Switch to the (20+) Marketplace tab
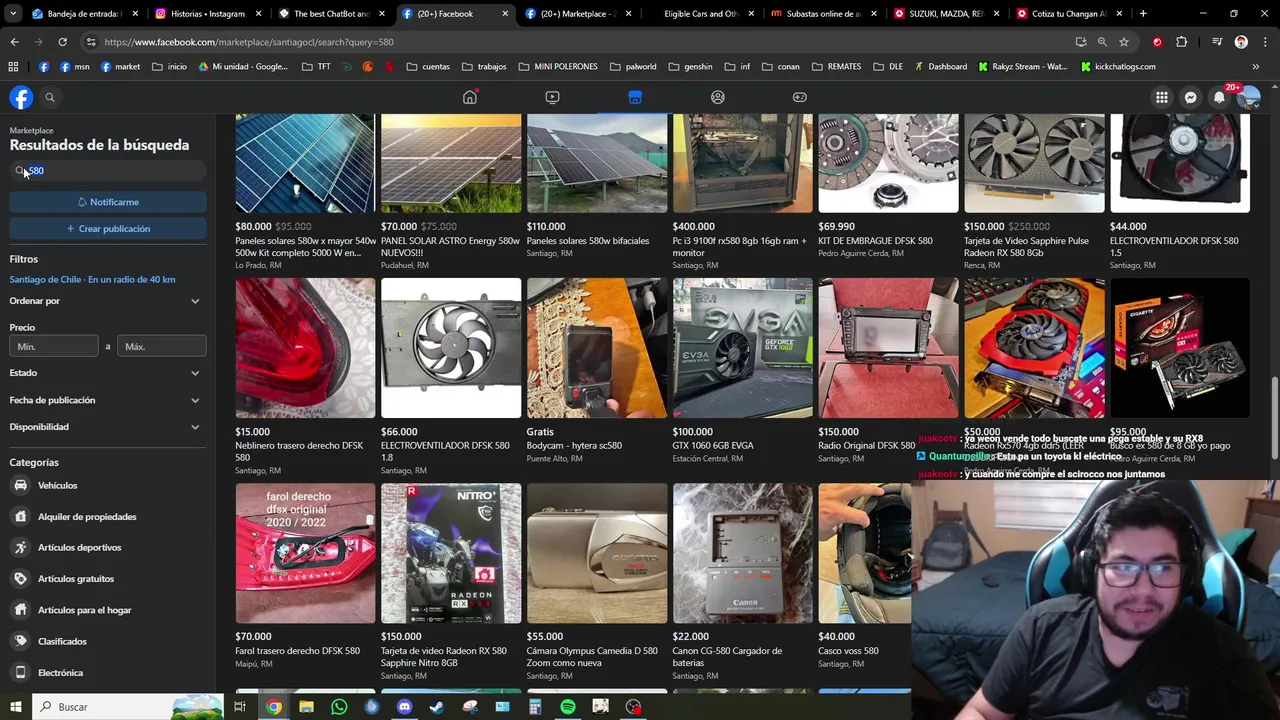Screen dimensions: 1280x720 579,14
